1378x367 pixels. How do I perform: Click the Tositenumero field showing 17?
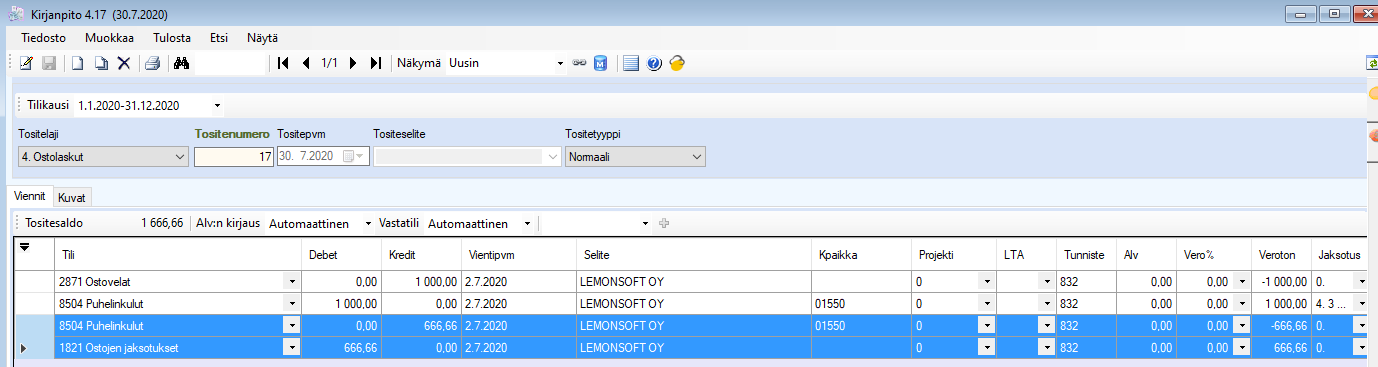[234, 156]
